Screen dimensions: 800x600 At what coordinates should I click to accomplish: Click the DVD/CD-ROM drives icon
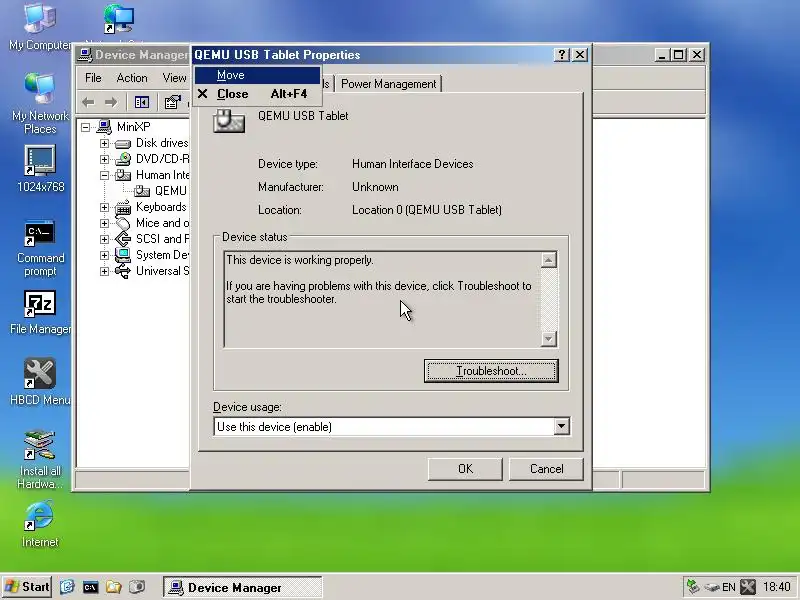(x=123, y=159)
